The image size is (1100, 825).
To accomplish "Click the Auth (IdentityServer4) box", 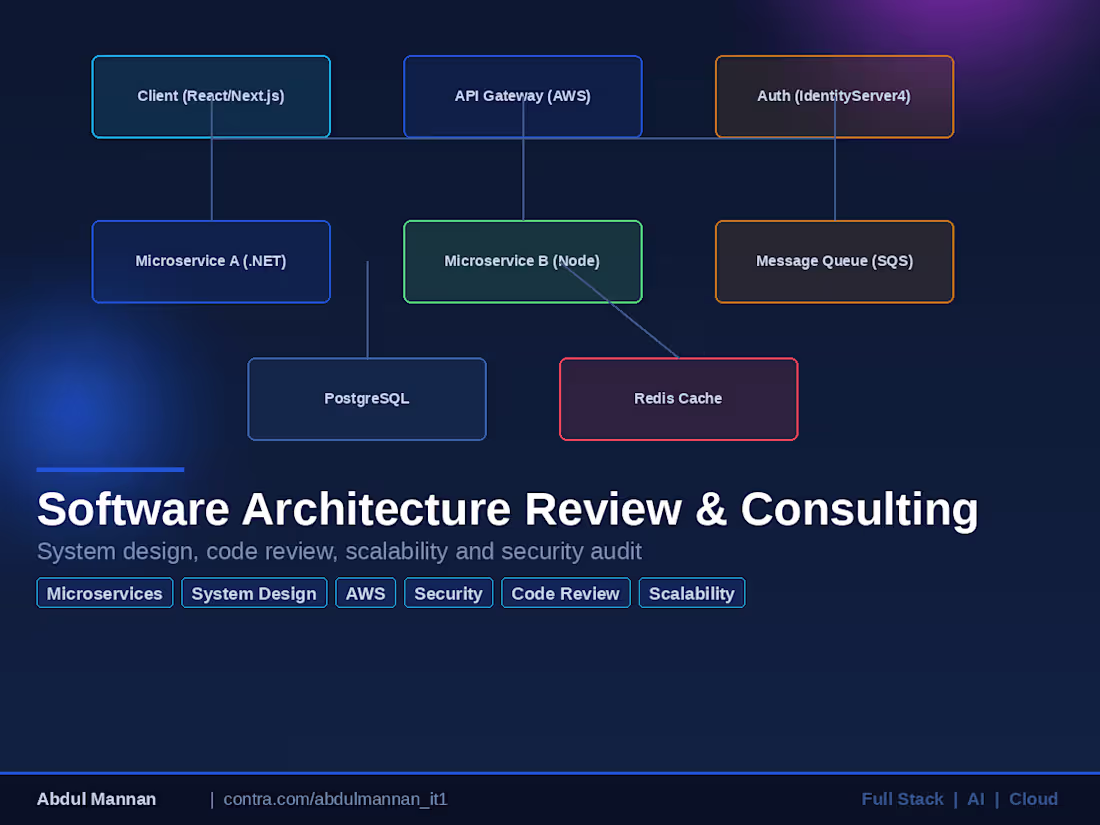I will pyautogui.click(x=834, y=96).
